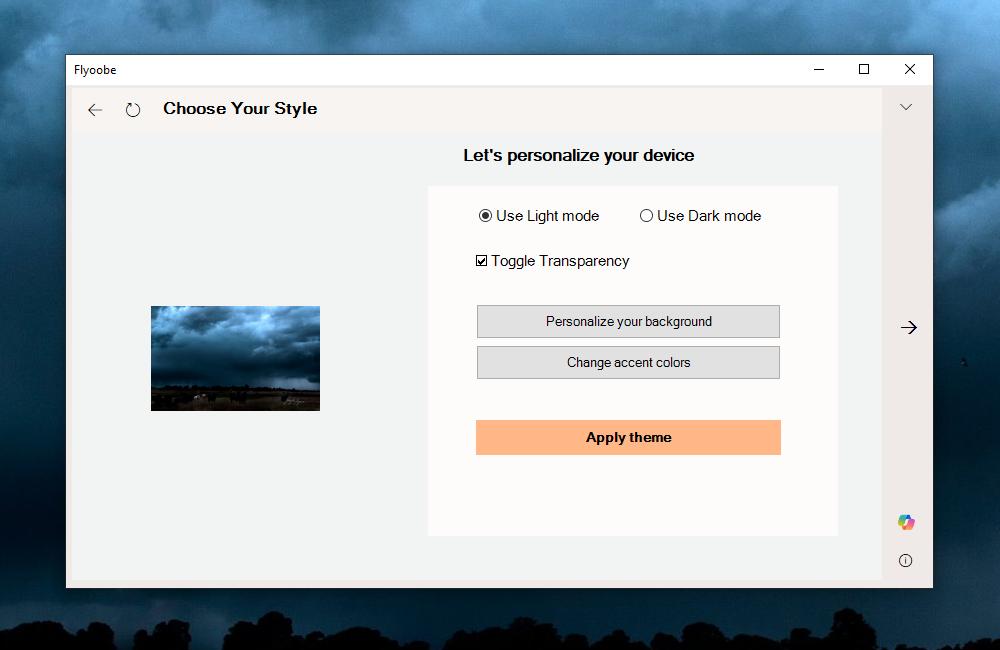Maximize the Flyoobe window
The width and height of the screenshot is (1000, 650).
[864, 70]
